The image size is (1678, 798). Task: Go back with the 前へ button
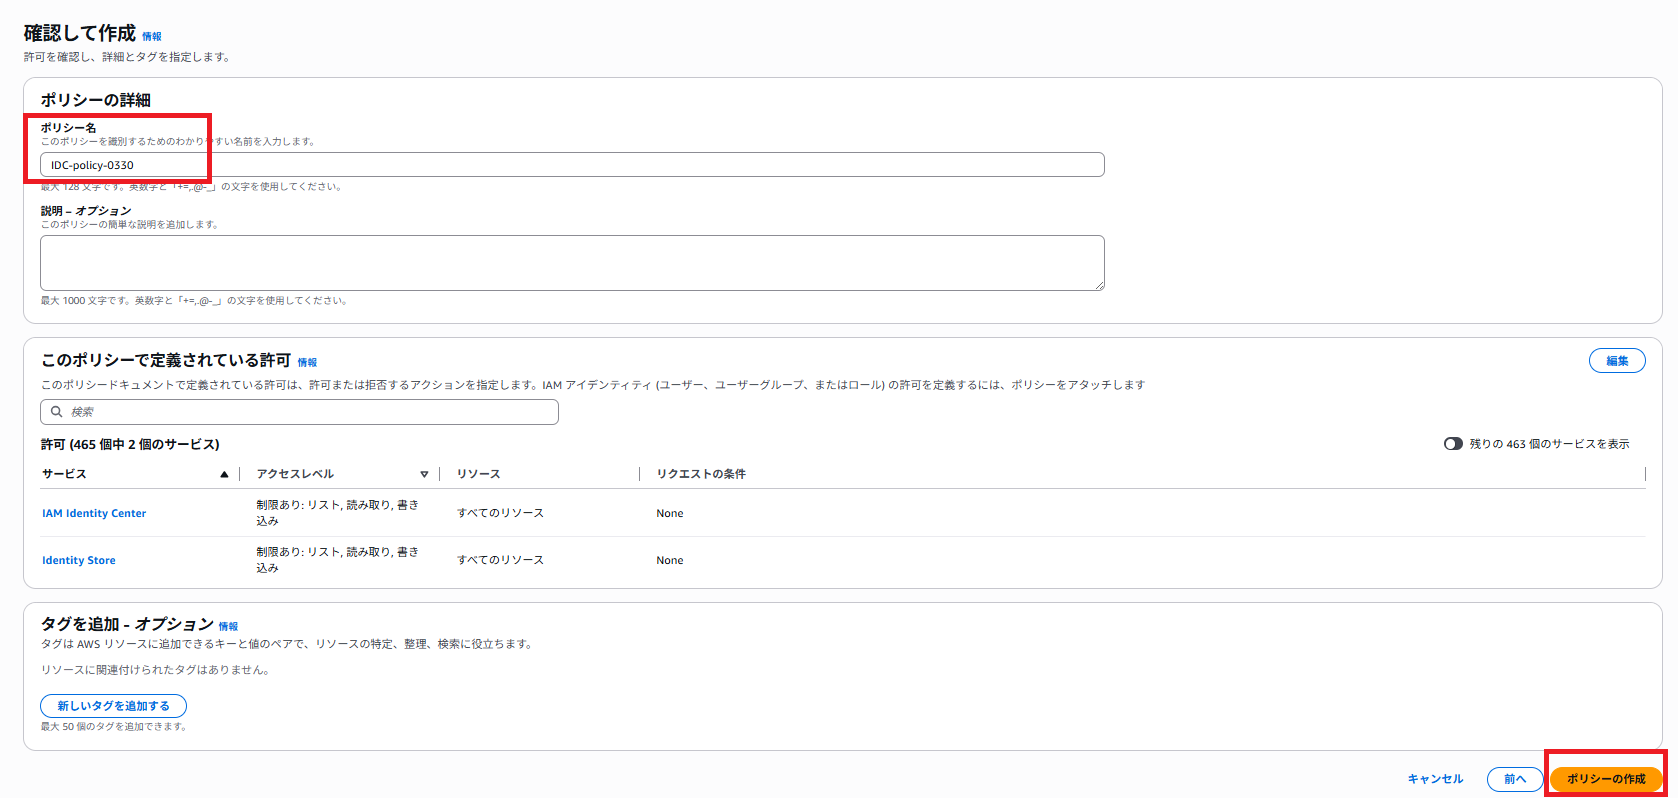click(1515, 779)
